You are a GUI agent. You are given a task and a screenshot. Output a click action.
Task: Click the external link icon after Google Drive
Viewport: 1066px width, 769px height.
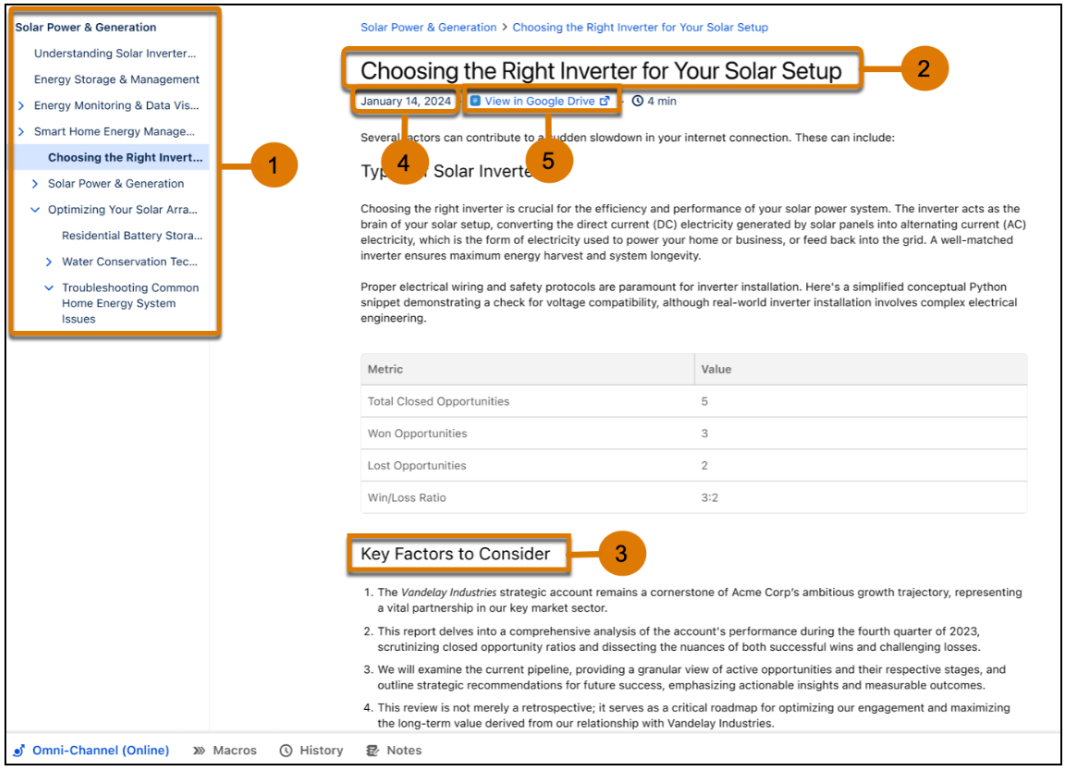click(x=604, y=101)
